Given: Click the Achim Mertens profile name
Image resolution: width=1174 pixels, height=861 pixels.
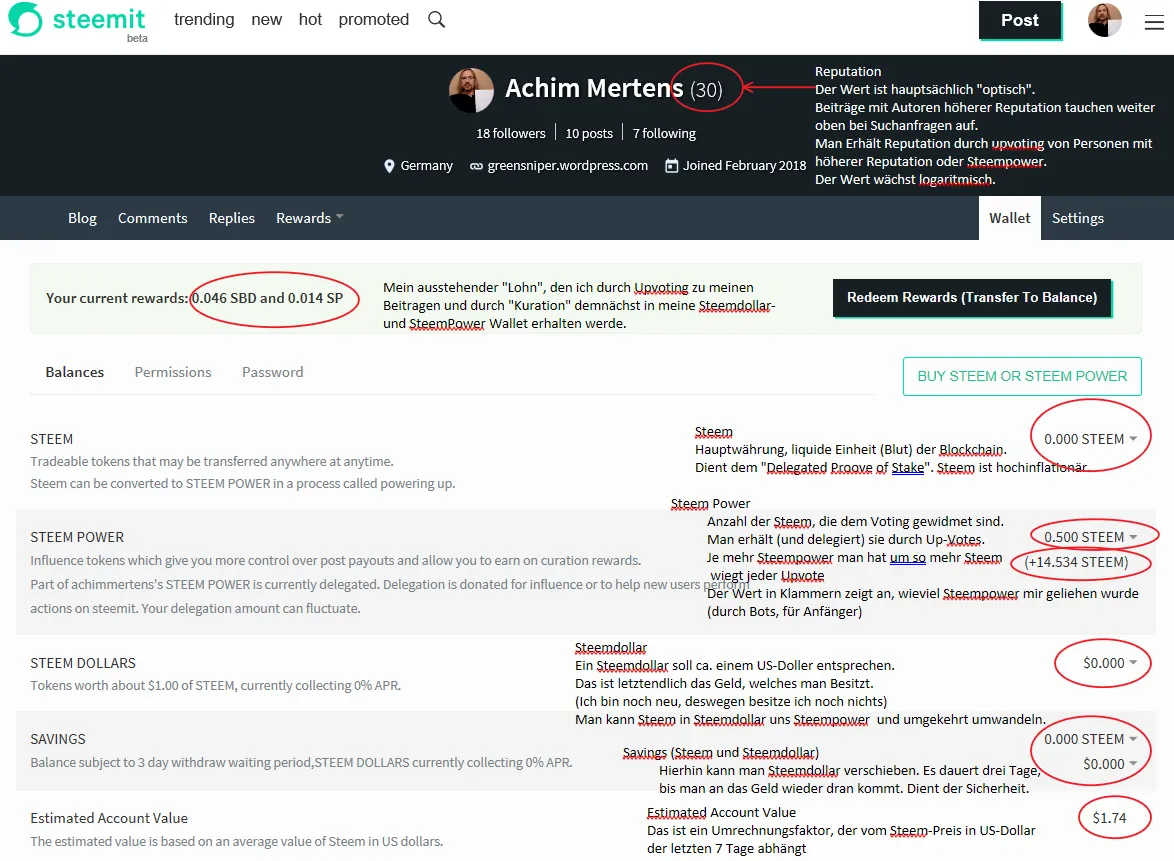Looking at the screenshot, I should pos(594,88).
